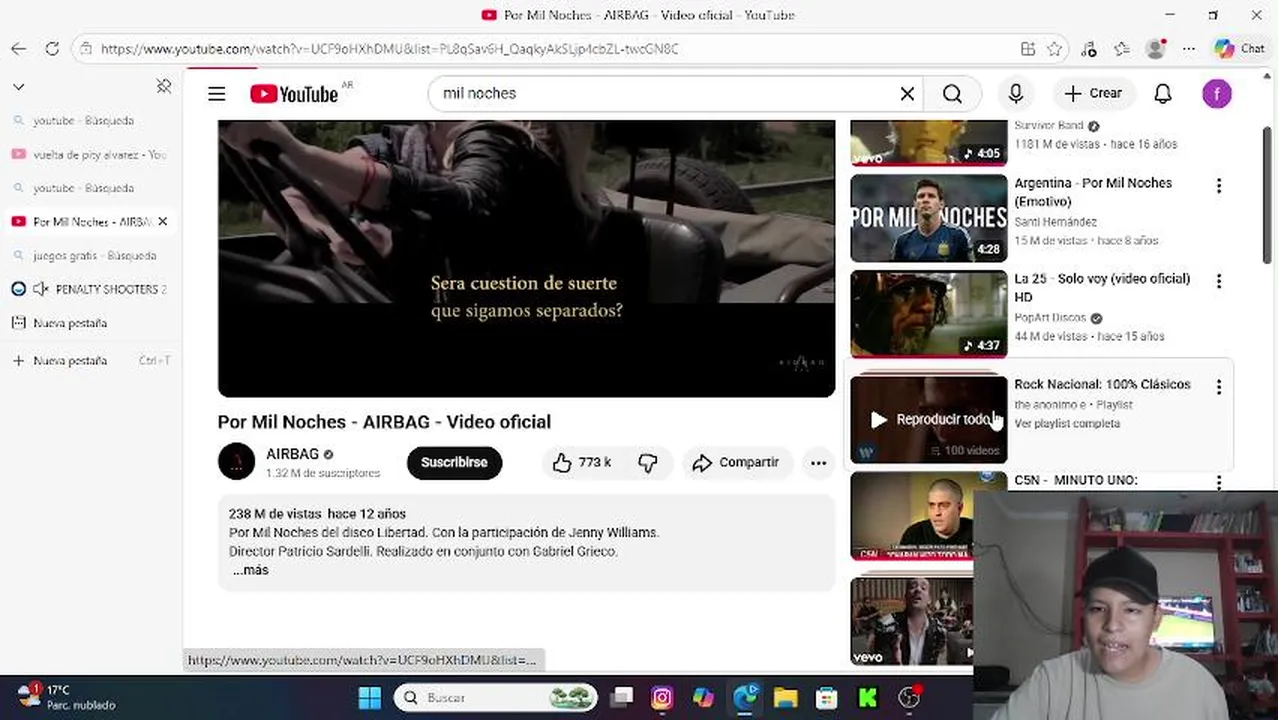Screen dimensions: 1278x720
Task: Switch to first 'youtube - Búsqueda' tab
Action: point(90,121)
